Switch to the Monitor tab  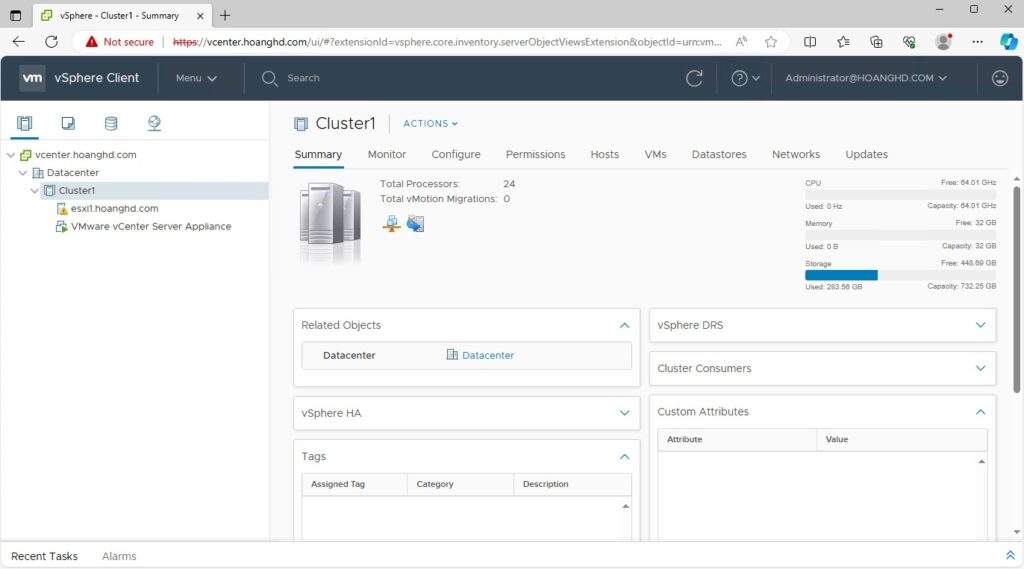[x=387, y=154]
